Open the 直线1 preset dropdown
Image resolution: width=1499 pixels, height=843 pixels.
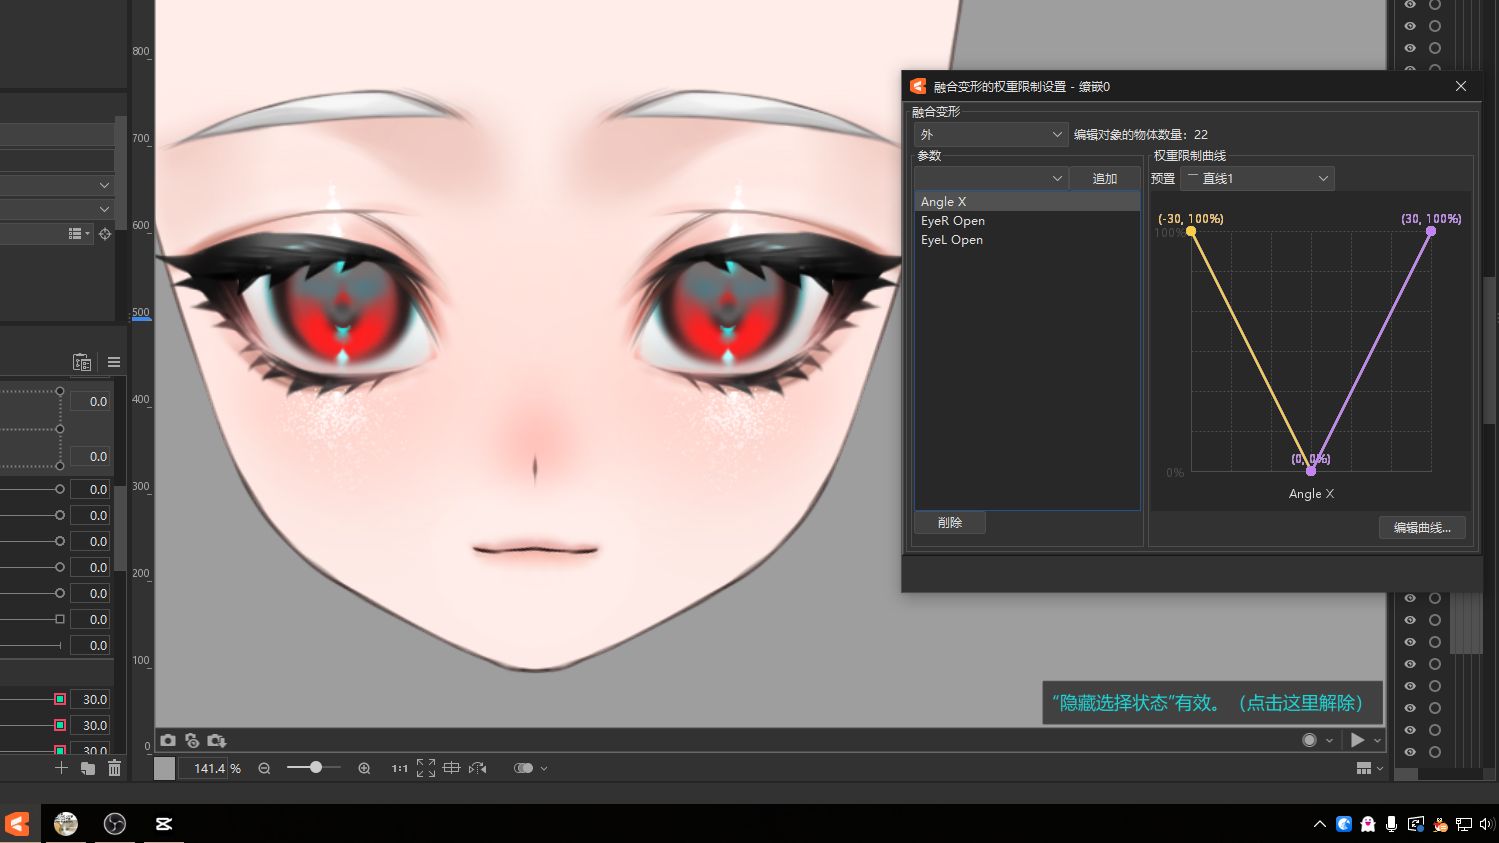pos(1258,179)
